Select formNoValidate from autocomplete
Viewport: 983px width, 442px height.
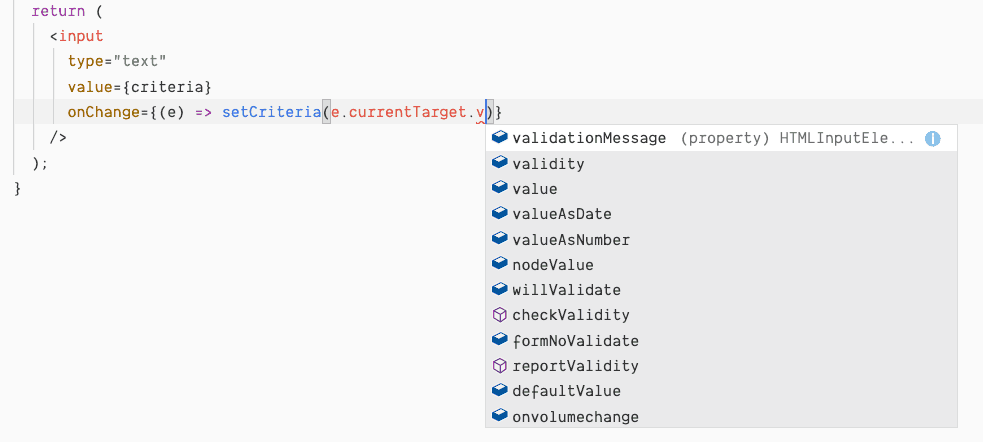[575, 341]
